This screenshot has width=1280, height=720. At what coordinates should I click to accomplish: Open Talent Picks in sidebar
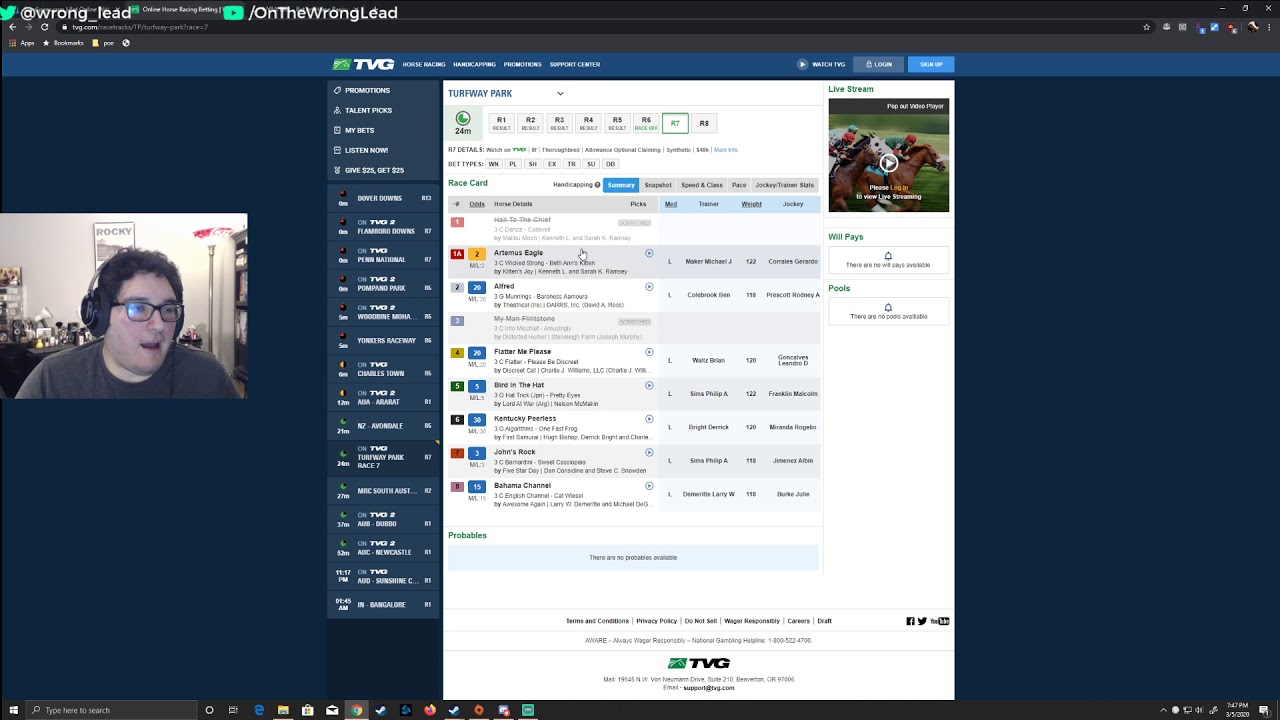point(368,110)
